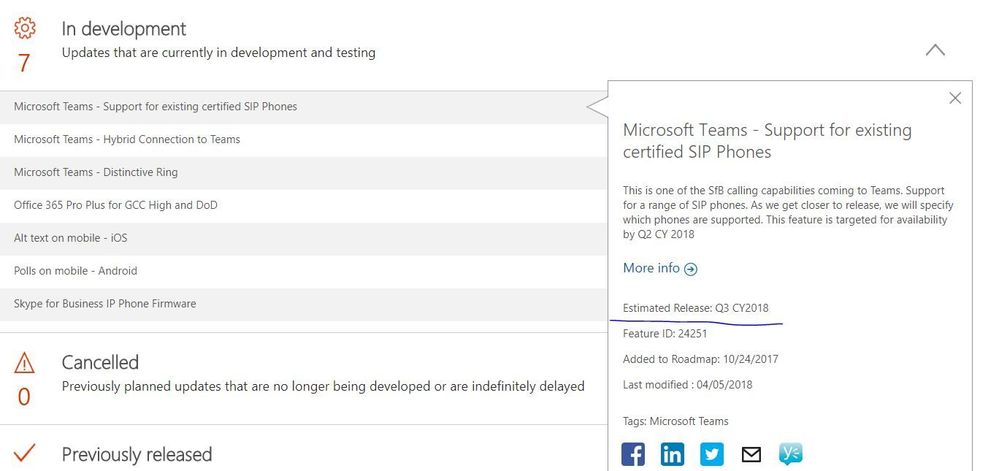Screen dimensions: 999x471
Task: Click the Cancelled warning triangle icon
Action: click(x=24, y=363)
